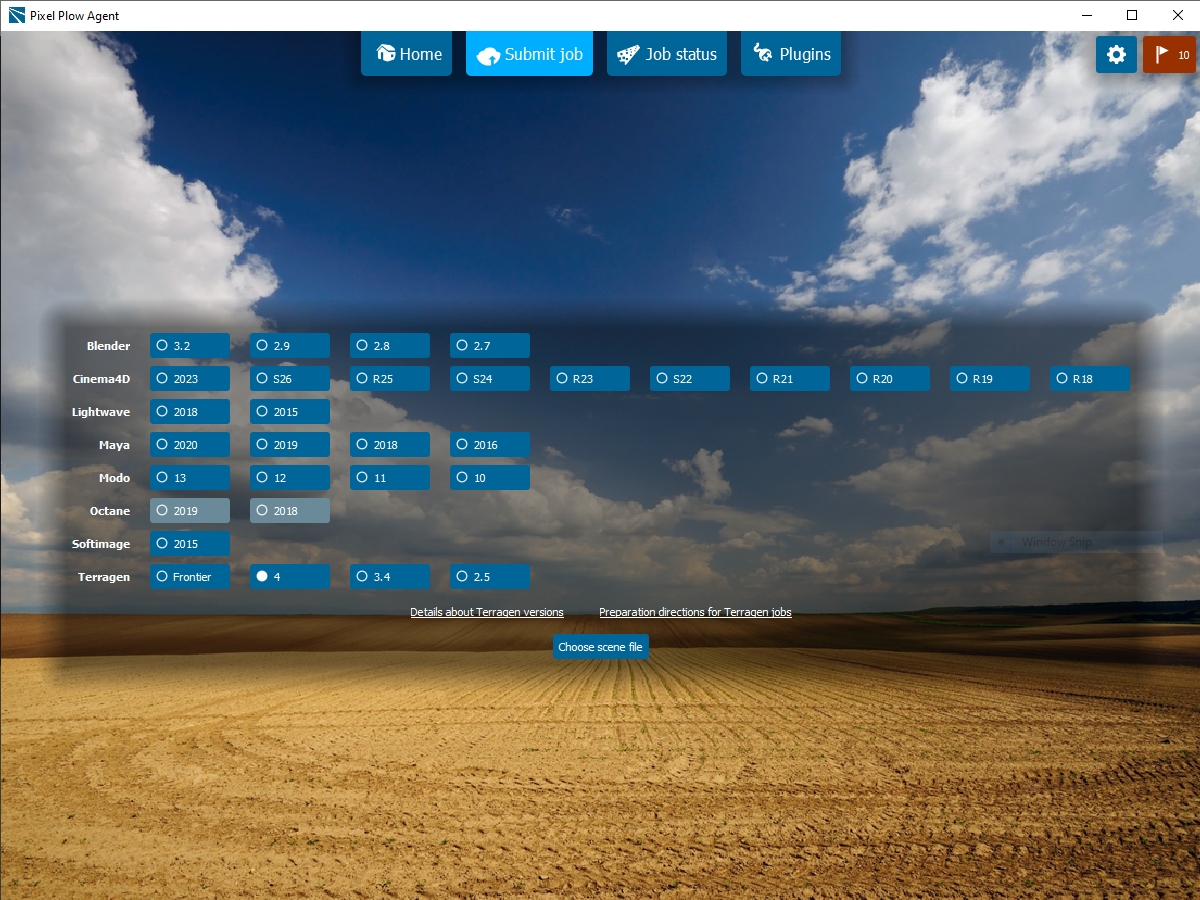This screenshot has height=900, width=1200.
Task: Open Preparation directions for Terragen jobs link
Action: click(695, 612)
